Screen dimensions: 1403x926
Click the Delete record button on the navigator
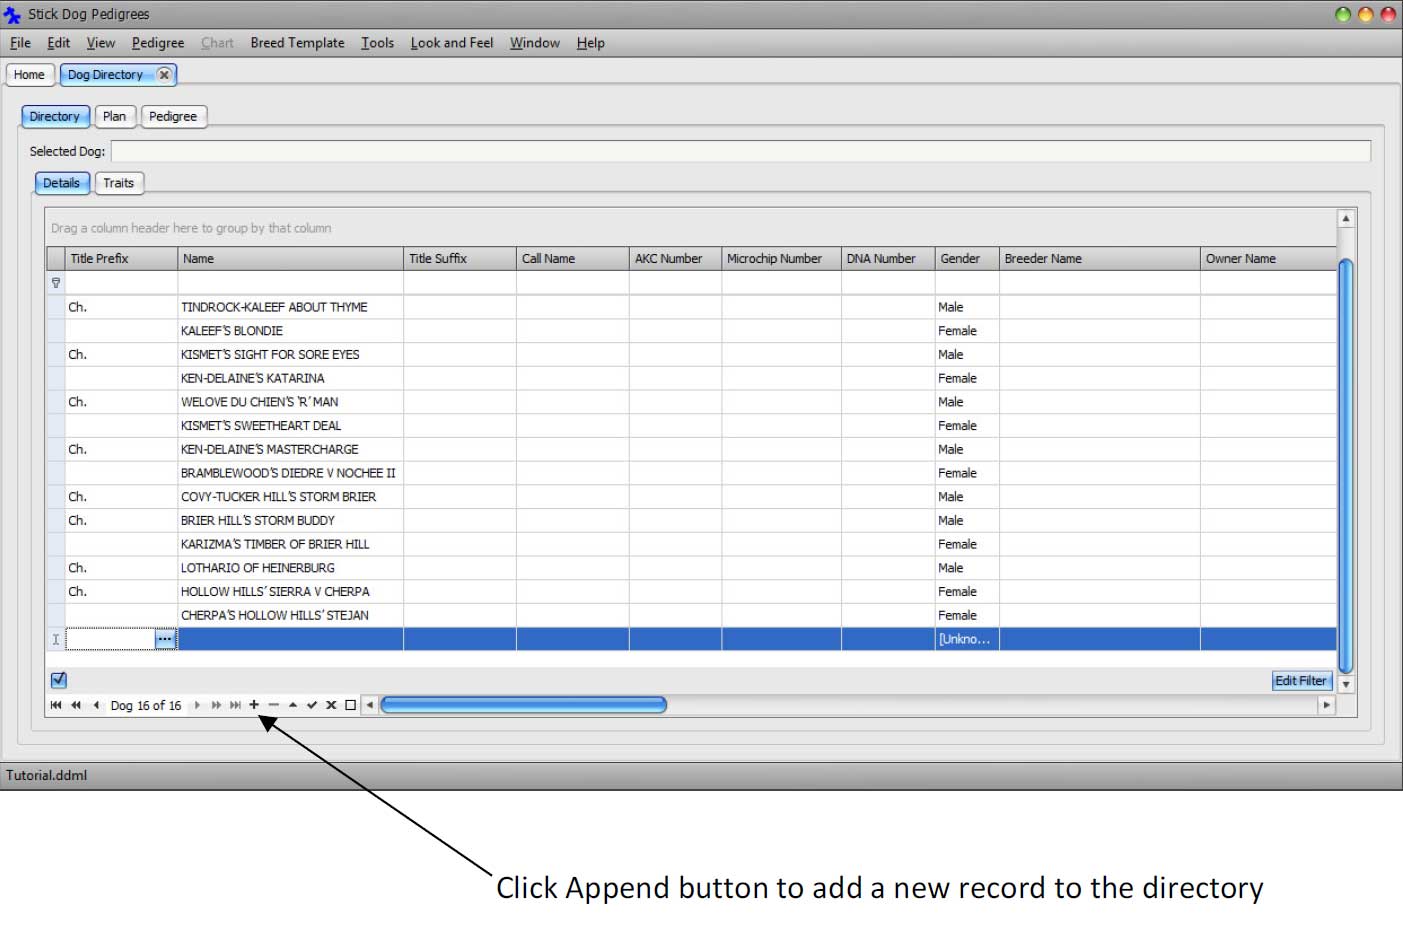point(273,705)
